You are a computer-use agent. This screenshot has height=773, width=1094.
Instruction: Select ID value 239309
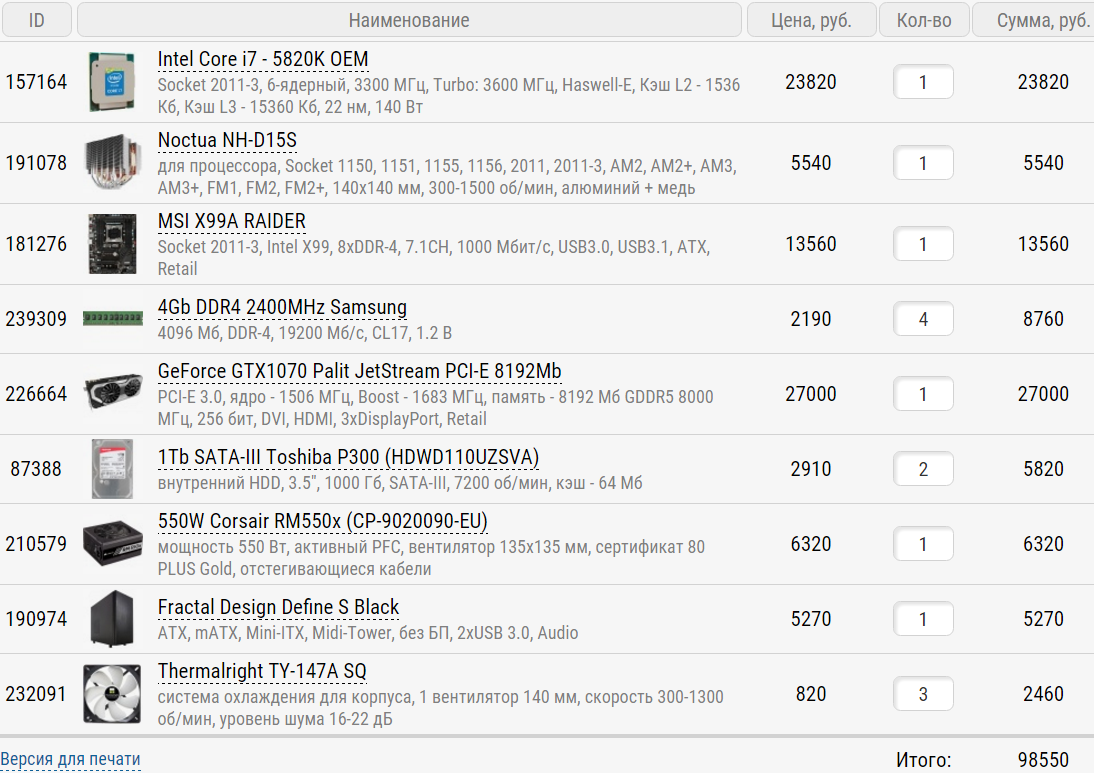[x=36, y=319]
